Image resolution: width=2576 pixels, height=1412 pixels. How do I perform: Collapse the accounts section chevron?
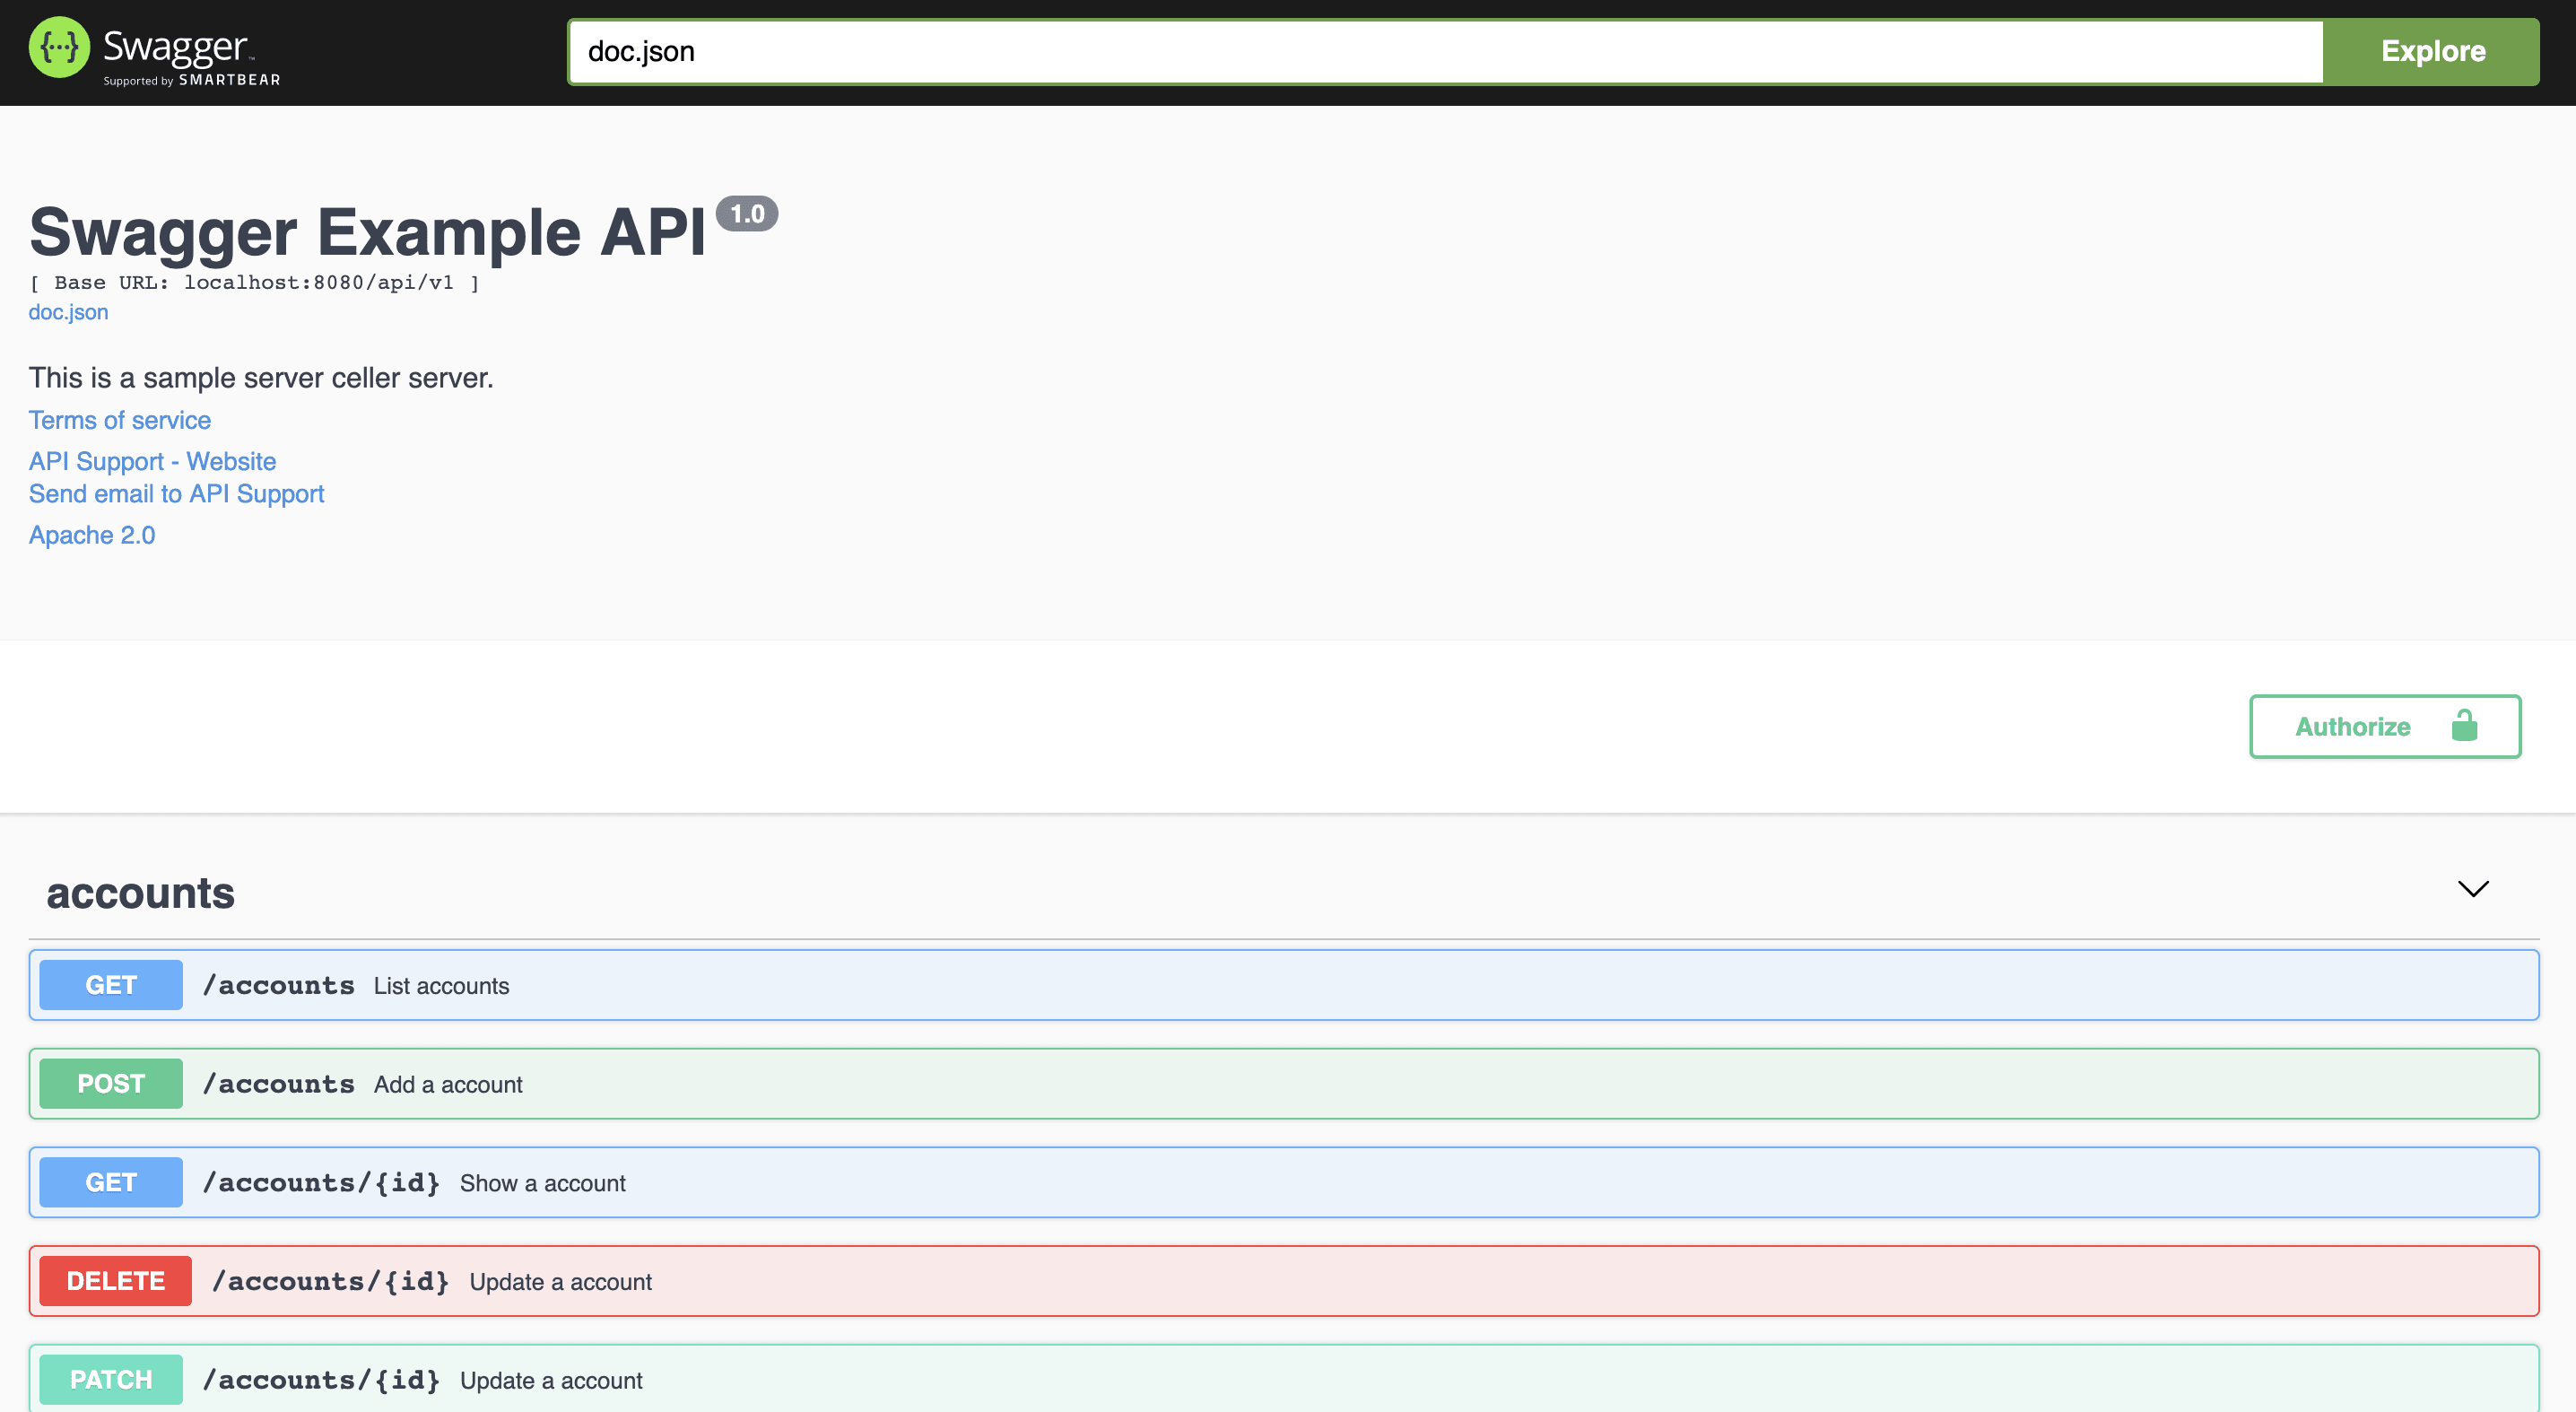click(2476, 889)
